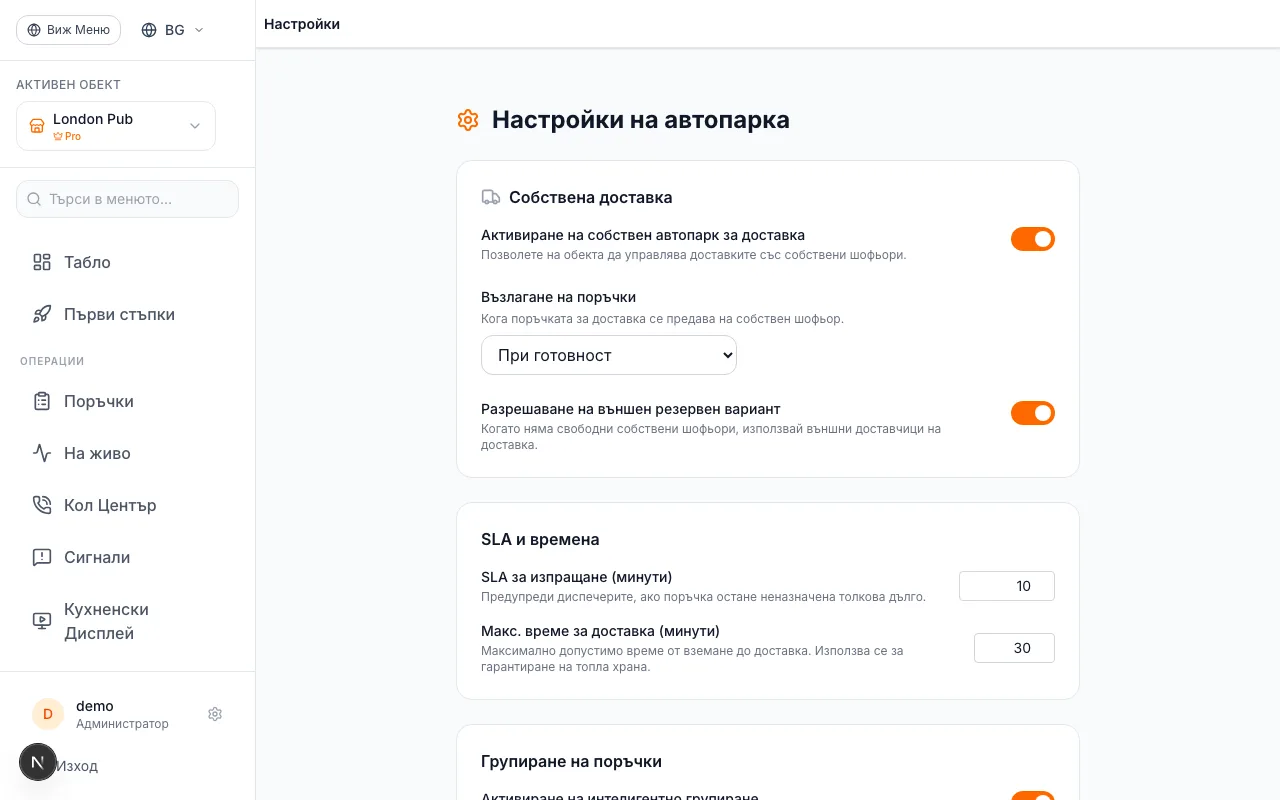
Task: Open the Табло menu item
Action: pos(127,262)
